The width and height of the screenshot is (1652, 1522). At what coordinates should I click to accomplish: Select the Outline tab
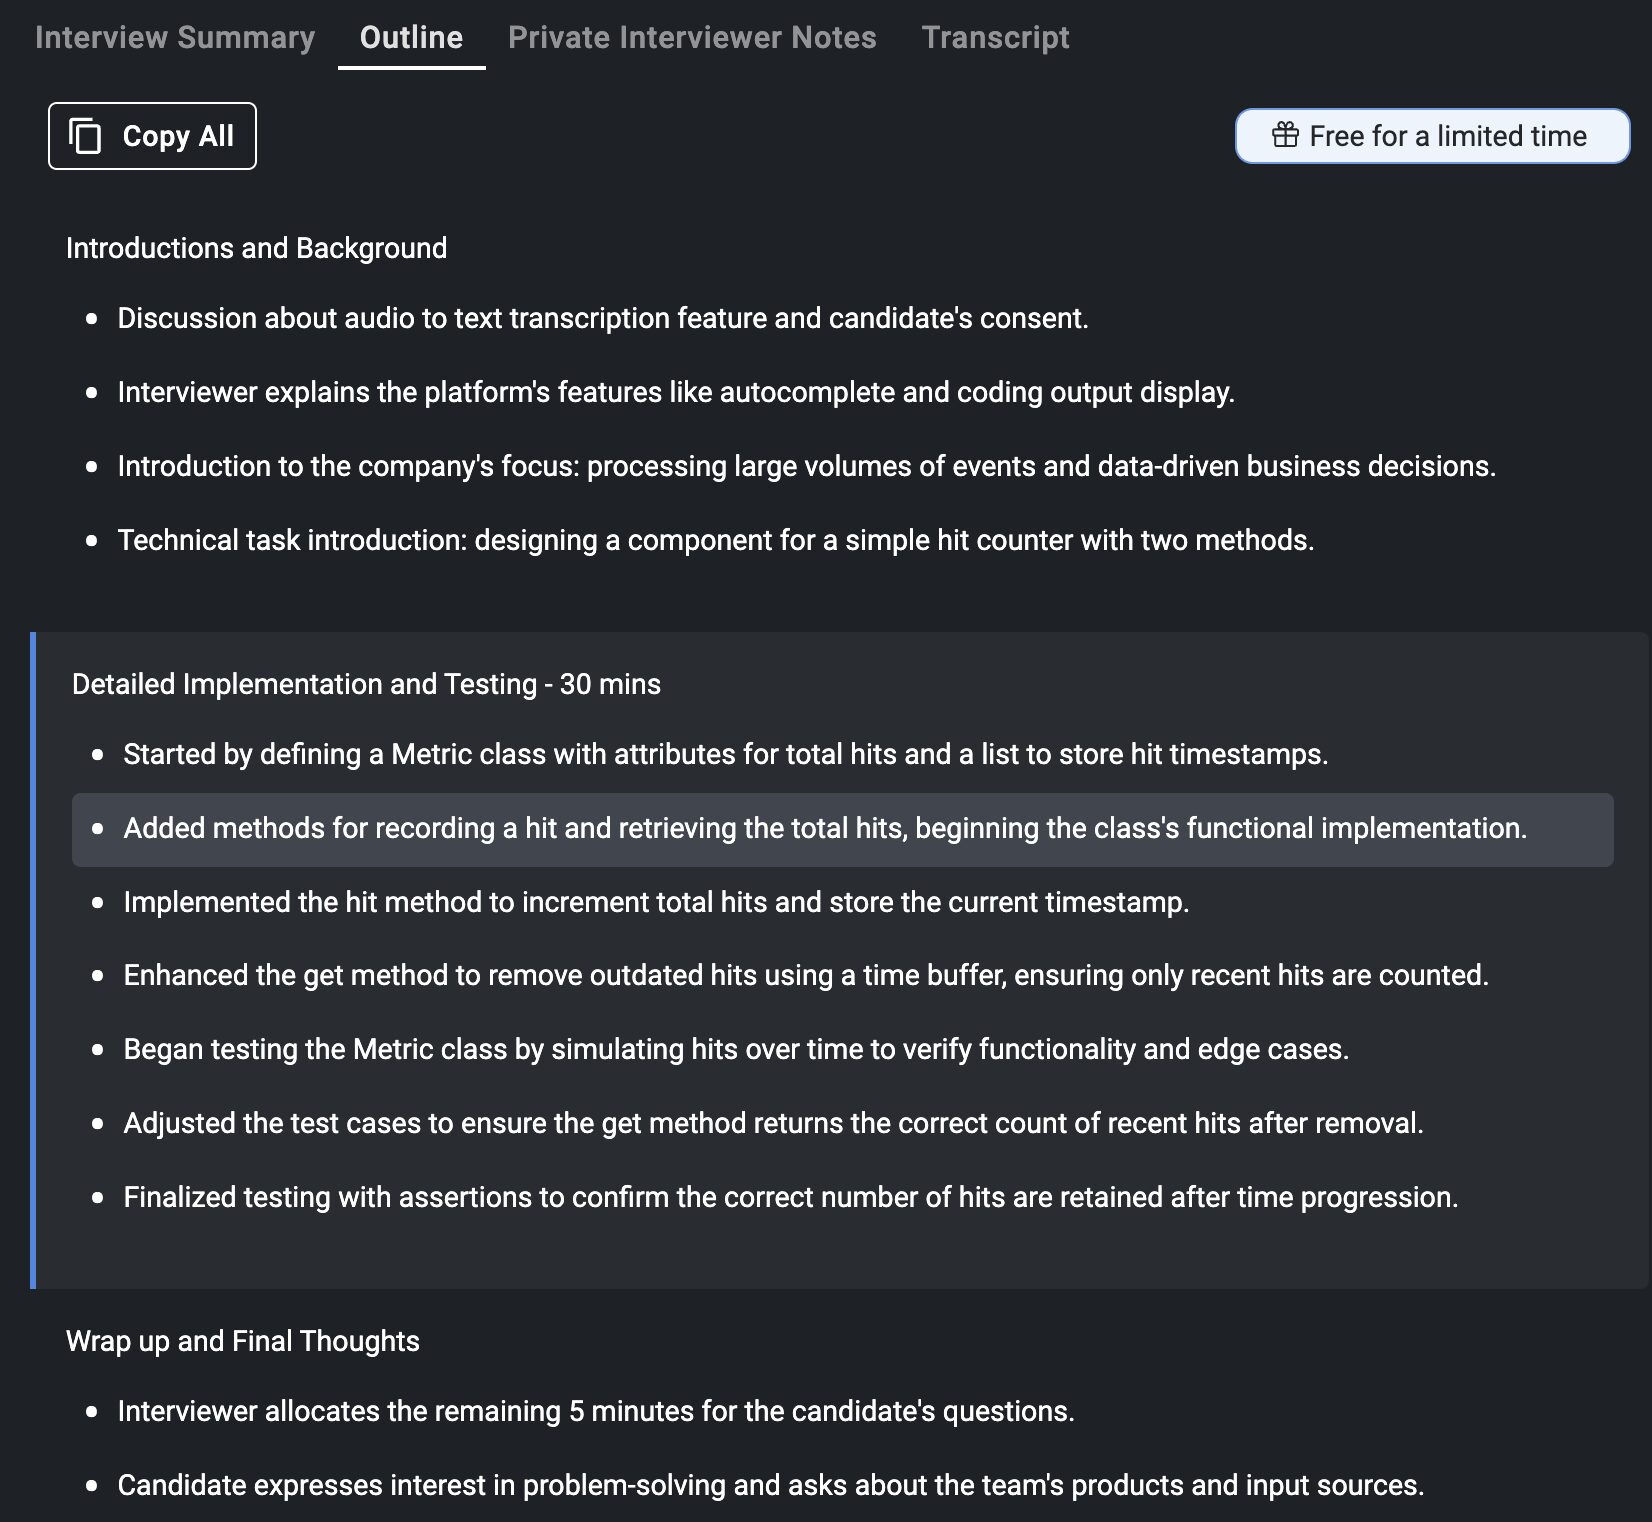tap(411, 38)
